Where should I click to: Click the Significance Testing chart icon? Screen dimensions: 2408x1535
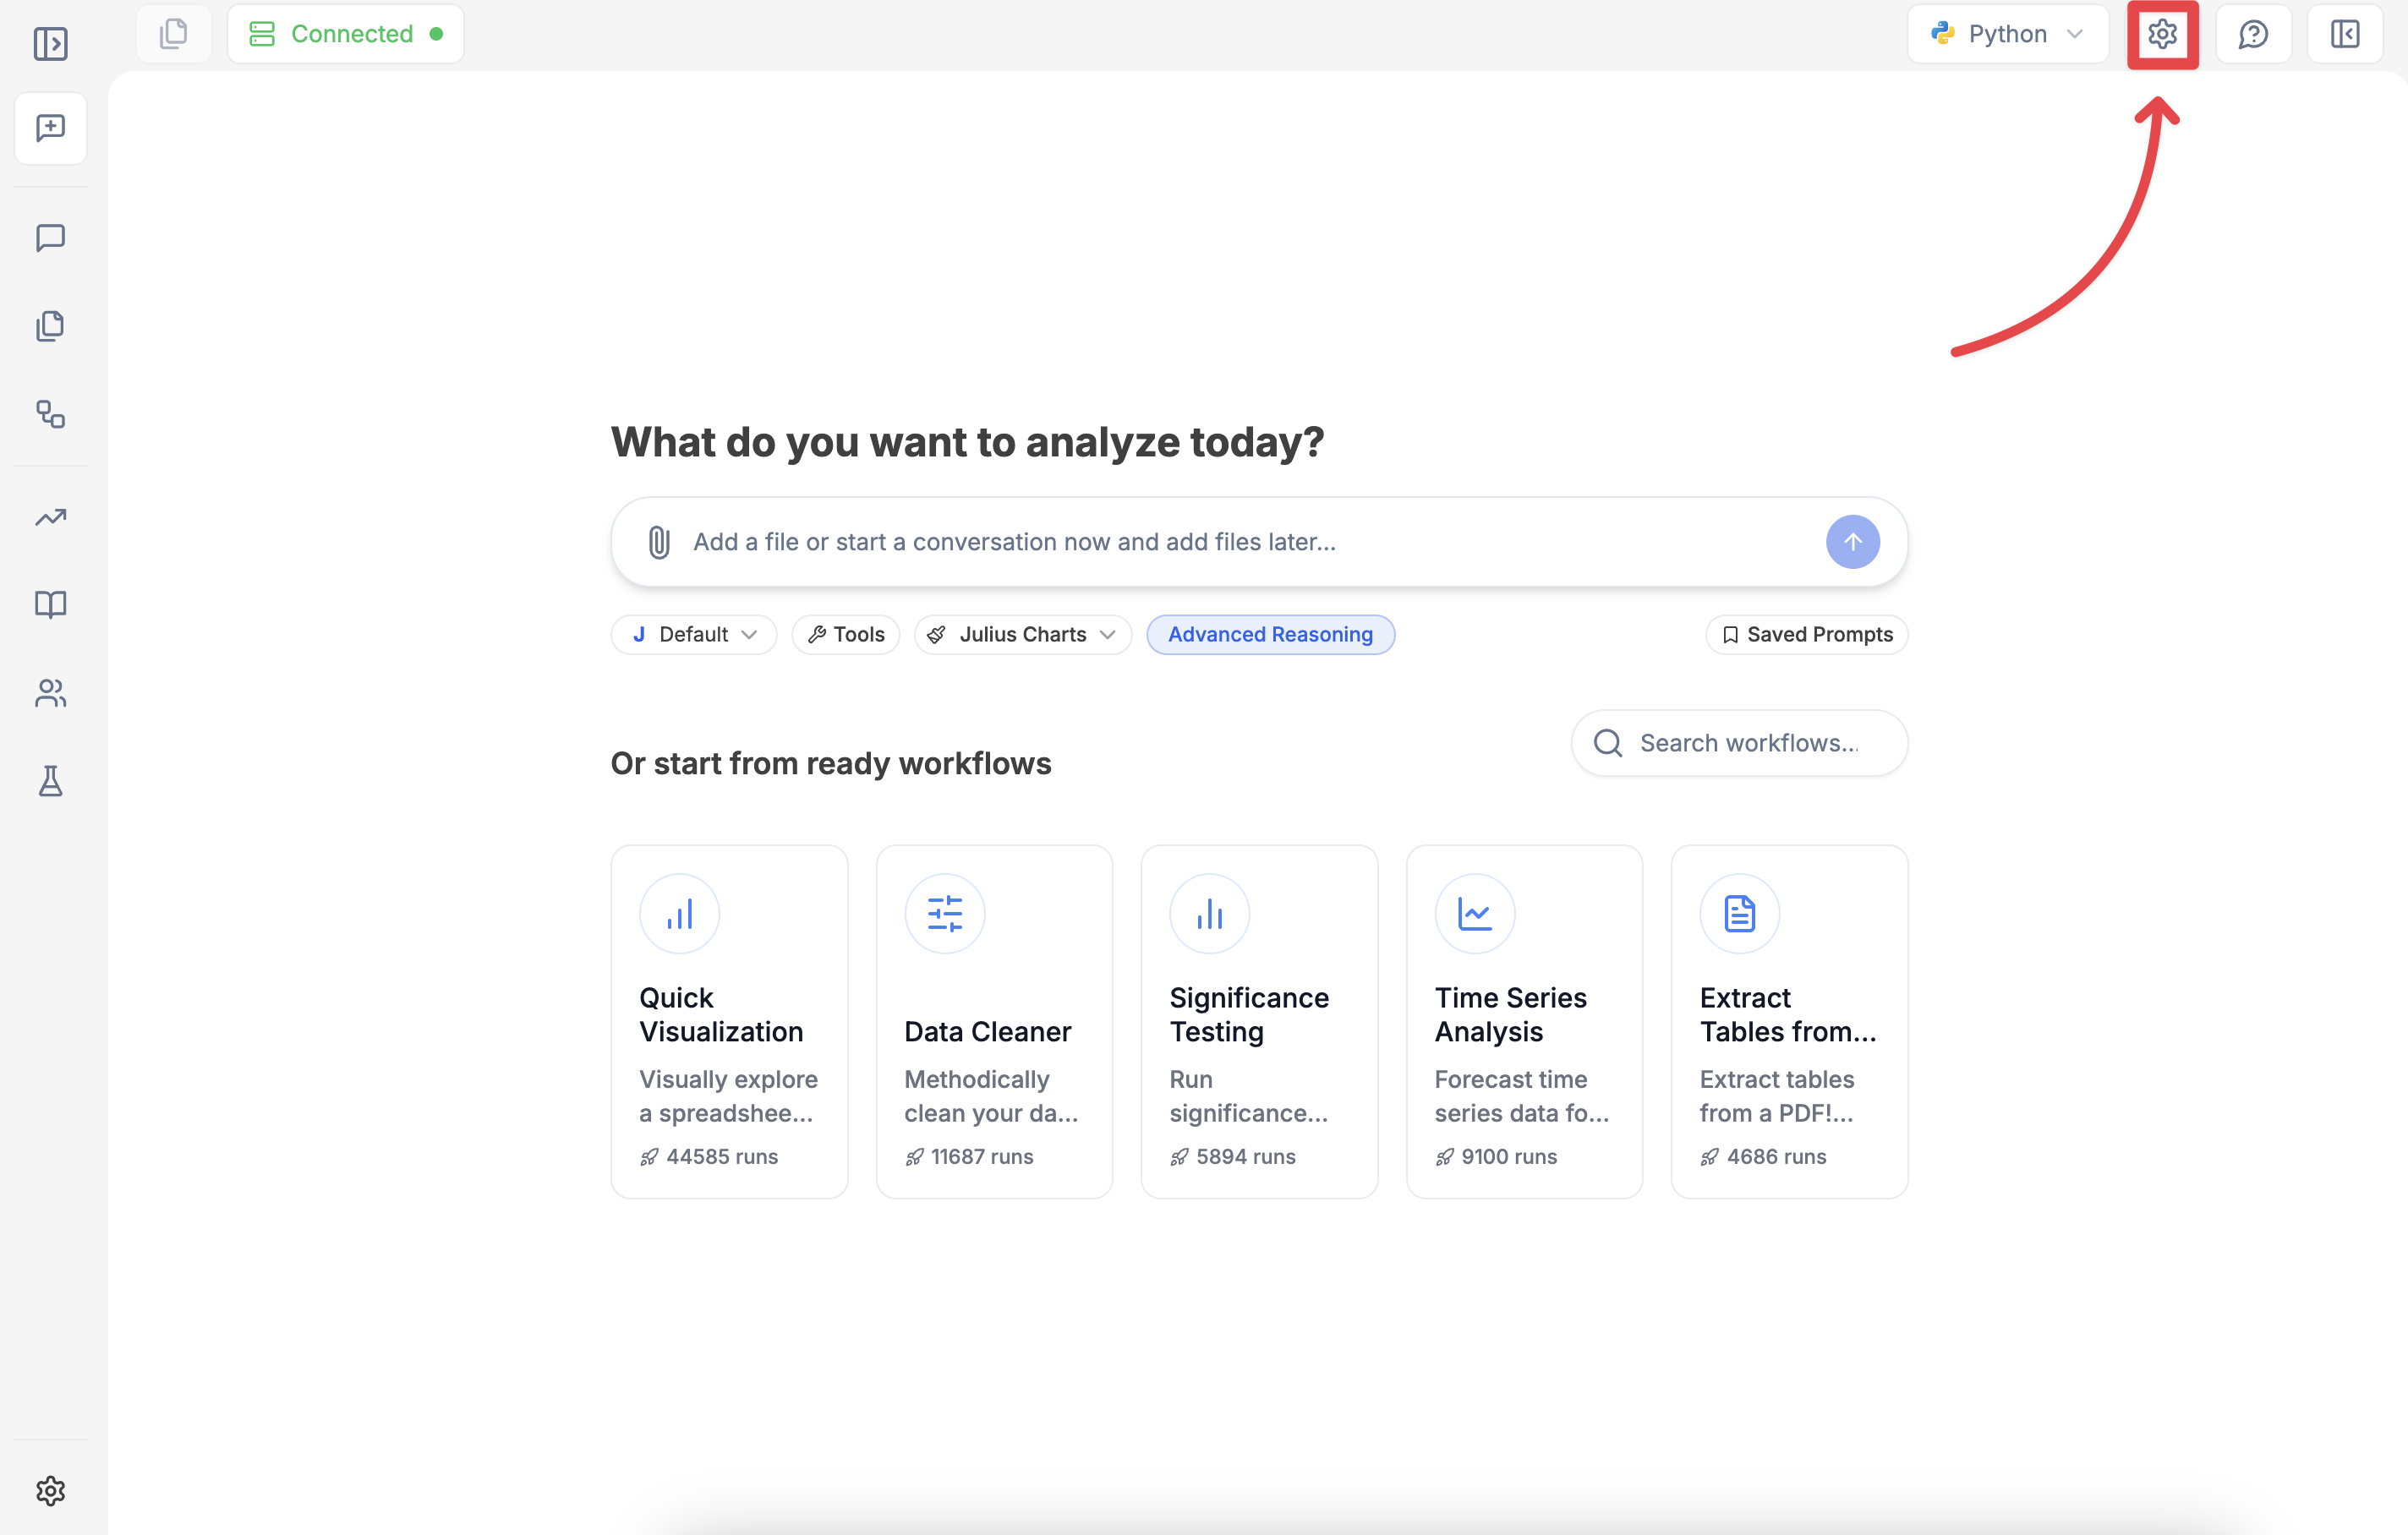click(x=1210, y=913)
